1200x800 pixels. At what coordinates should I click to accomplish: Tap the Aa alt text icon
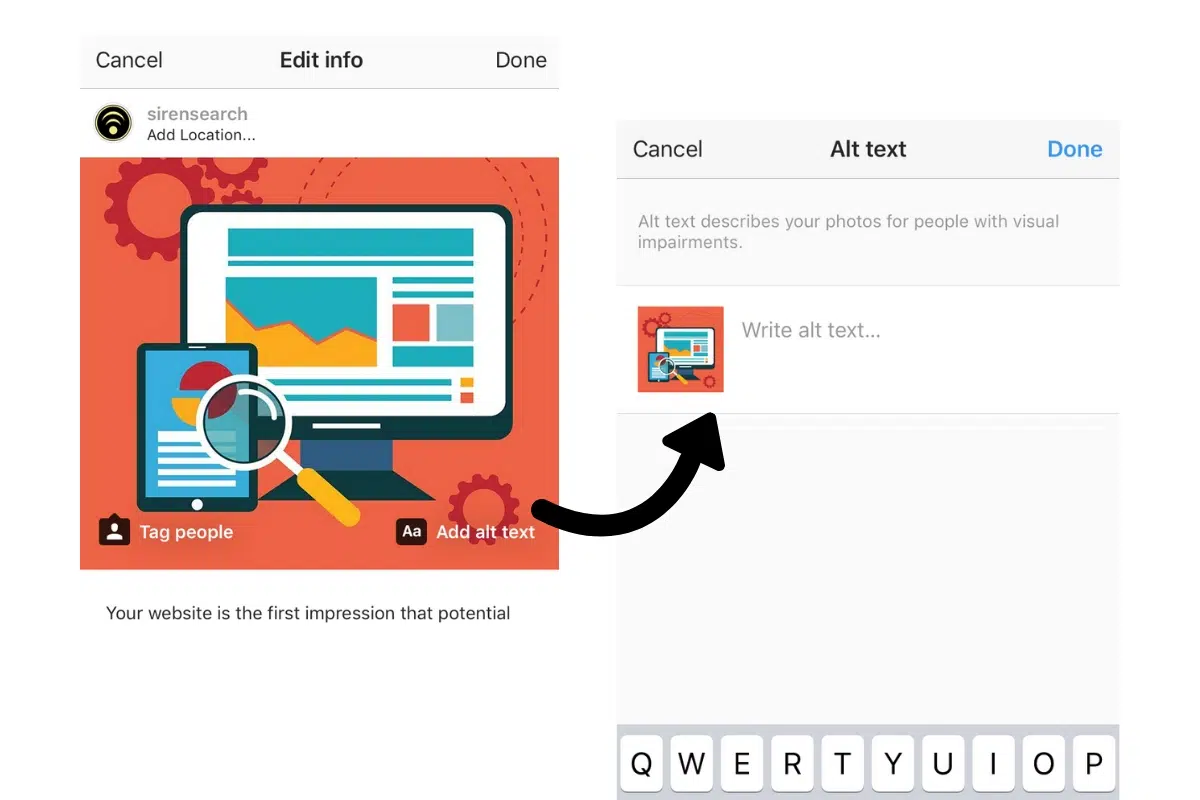(412, 532)
